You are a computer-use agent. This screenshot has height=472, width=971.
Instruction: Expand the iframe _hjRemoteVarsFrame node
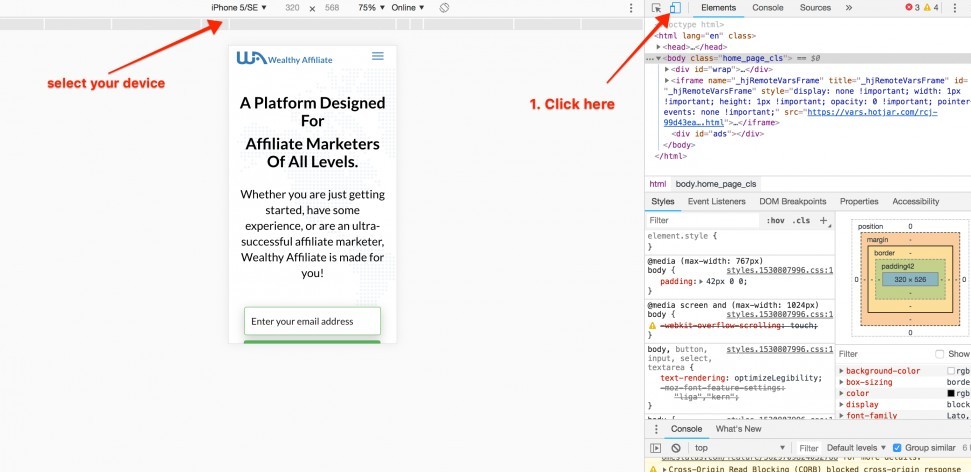click(x=668, y=81)
